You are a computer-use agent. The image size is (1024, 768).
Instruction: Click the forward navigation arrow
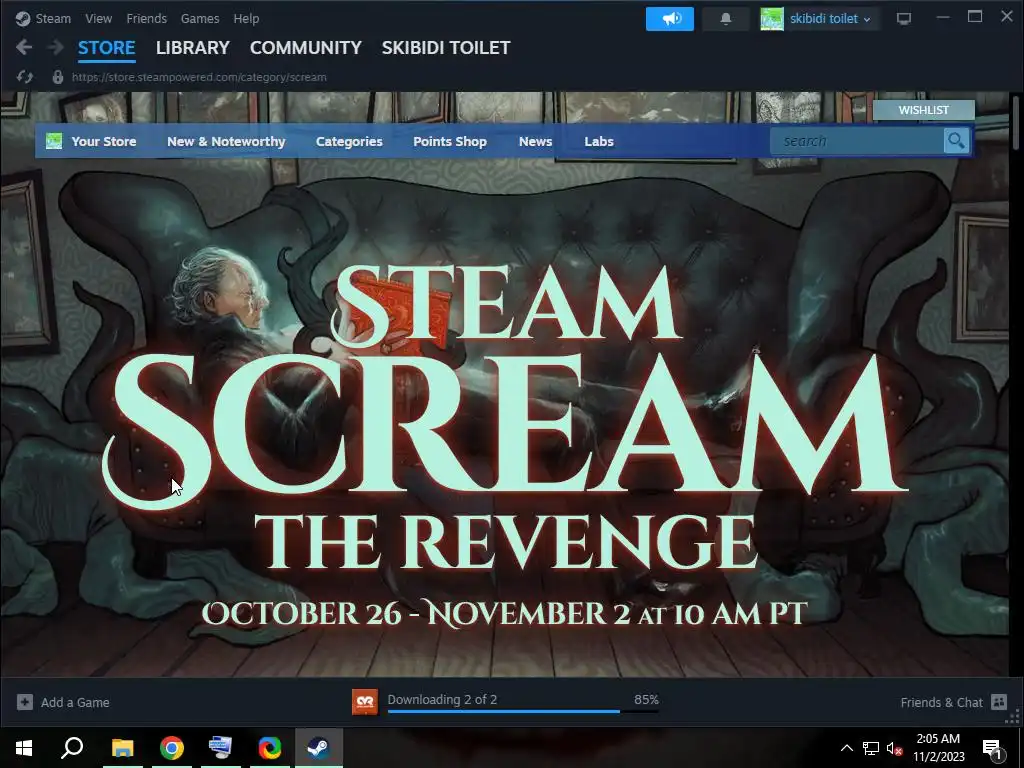[x=56, y=47]
